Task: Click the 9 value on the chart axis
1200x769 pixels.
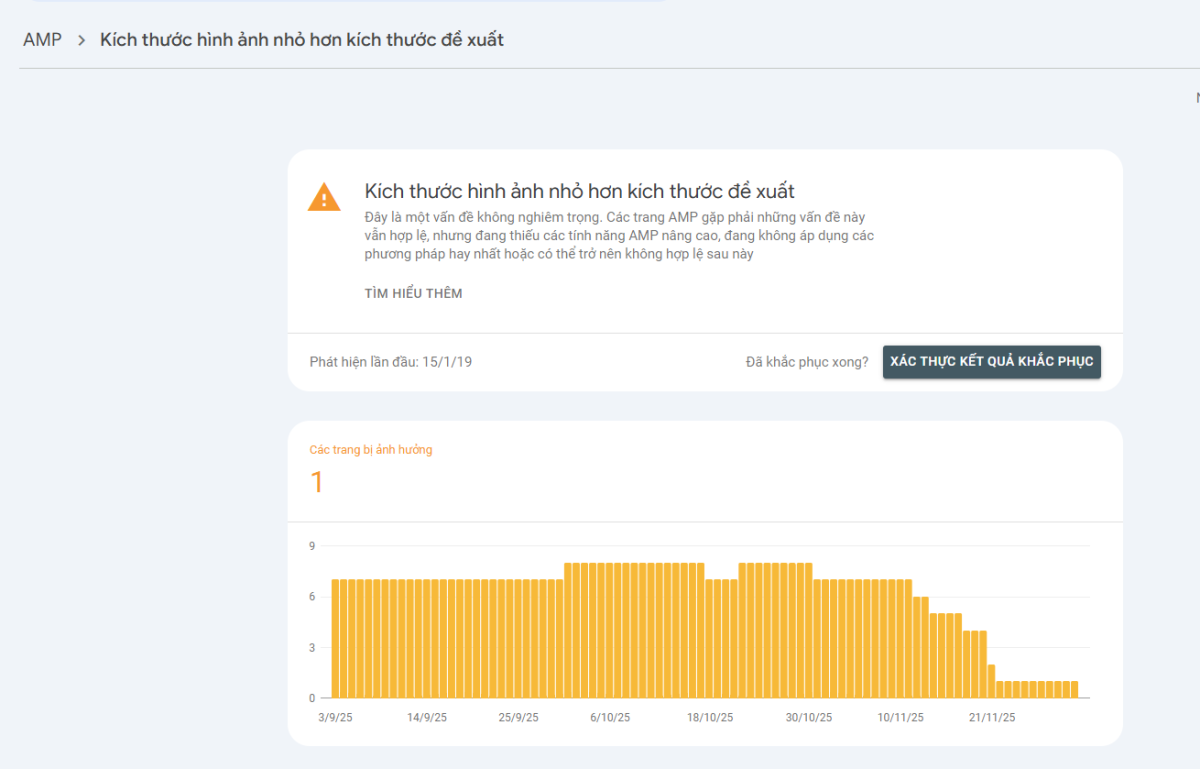Action: coord(311,546)
